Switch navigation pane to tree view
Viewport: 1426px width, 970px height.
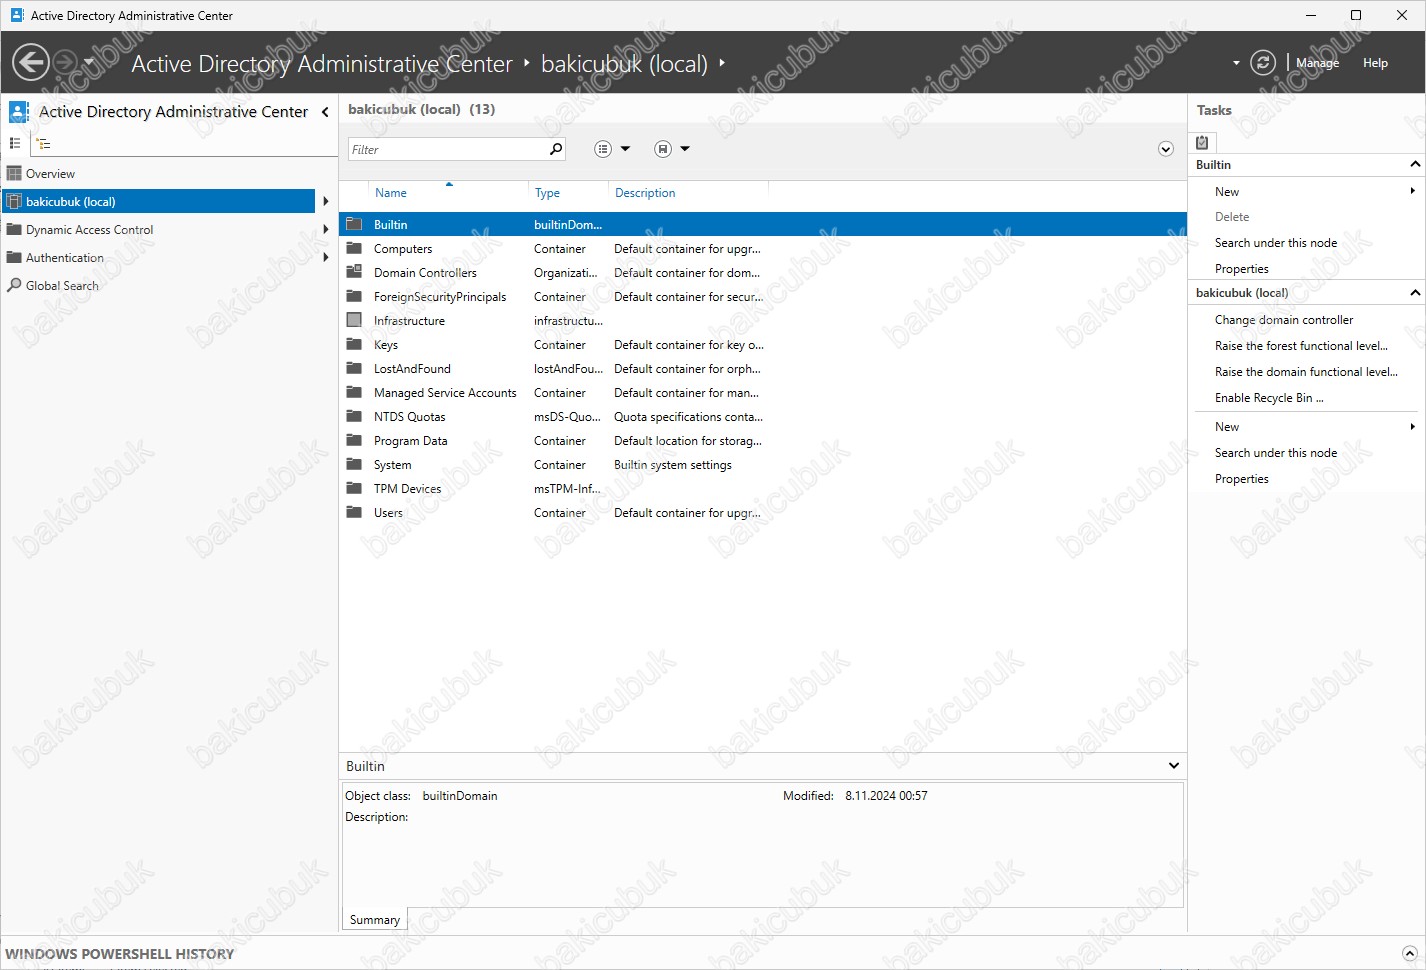click(43, 143)
